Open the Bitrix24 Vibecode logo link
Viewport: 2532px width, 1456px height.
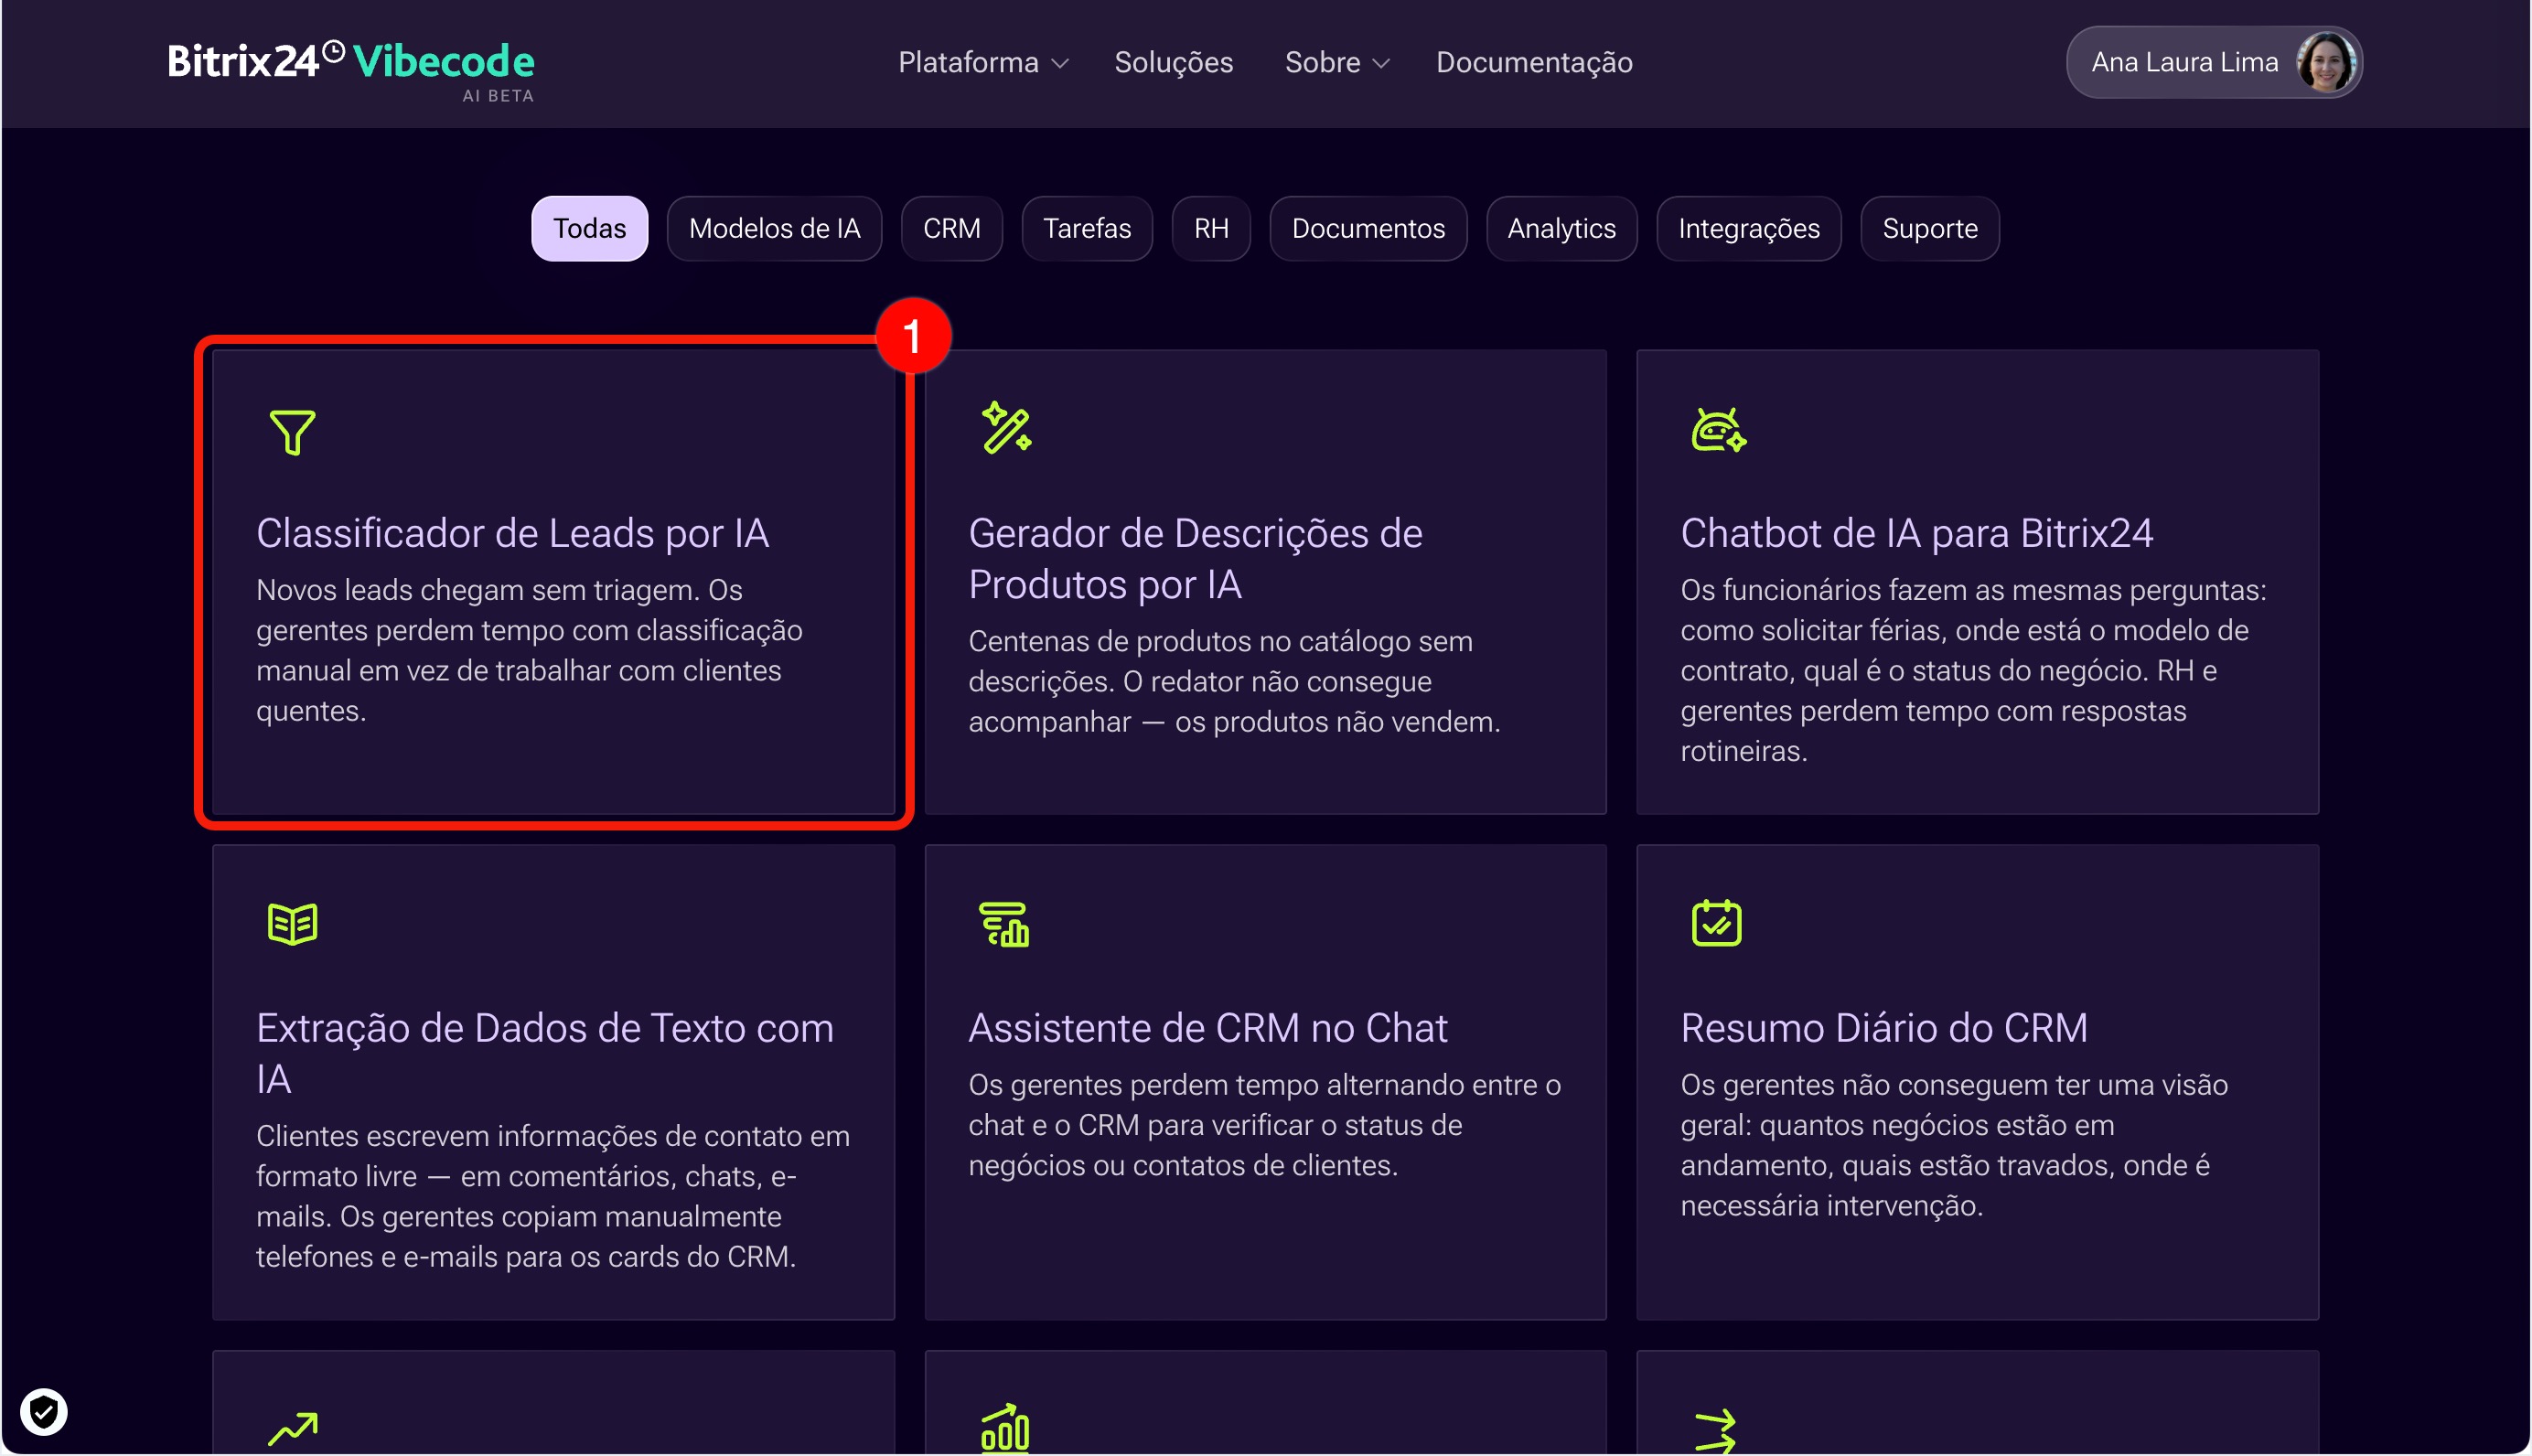point(351,68)
